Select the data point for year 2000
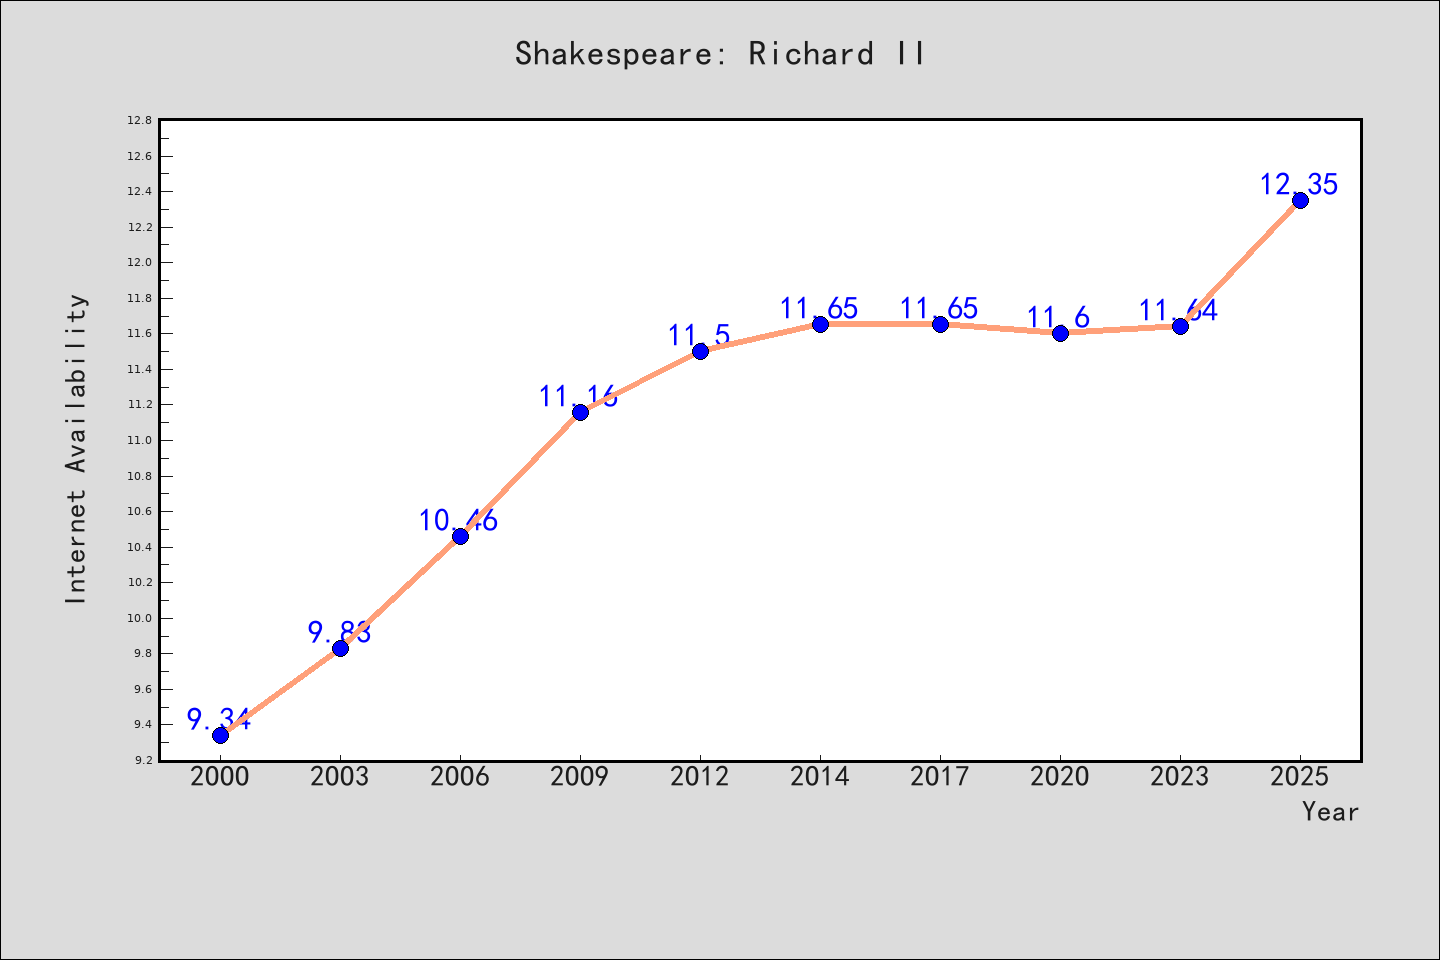Image resolution: width=1440 pixels, height=960 pixels. (220, 735)
